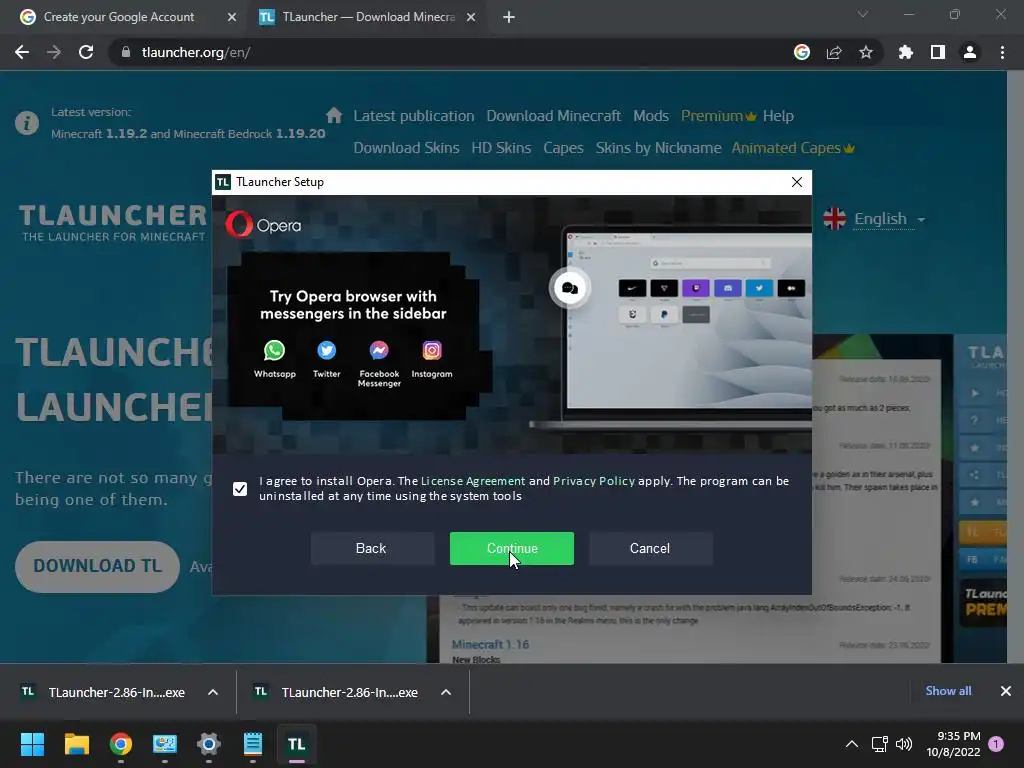Click Cancel in the TLauncher Setup dialog
Screen dimensions: 1024x768
tap(650, 548)
